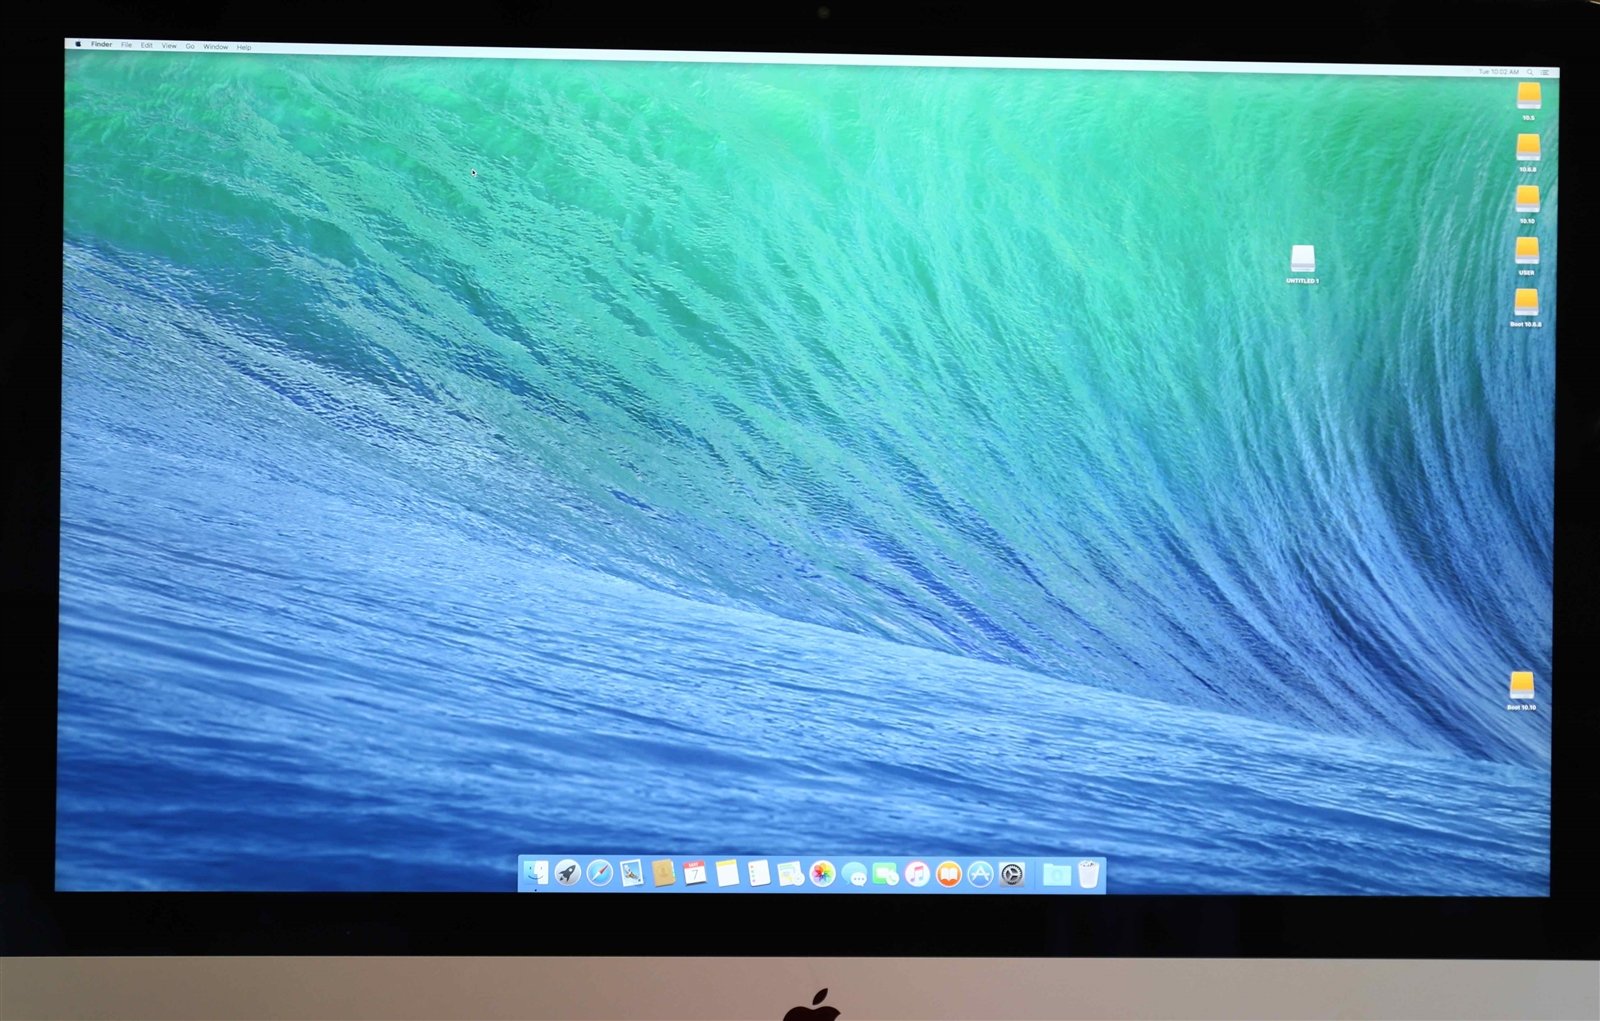1600x1021 pixels.
Task: Open the Go menu
Action: pyautogui.click(x=190, y=46)
